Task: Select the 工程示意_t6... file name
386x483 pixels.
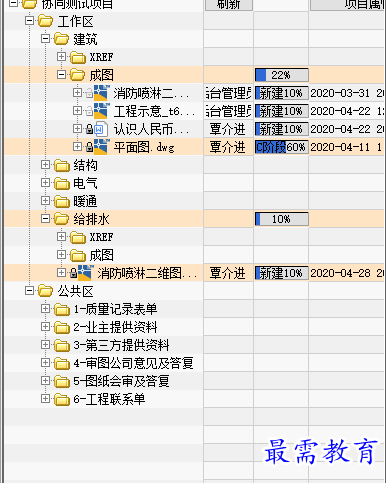Action: (154, 111)
